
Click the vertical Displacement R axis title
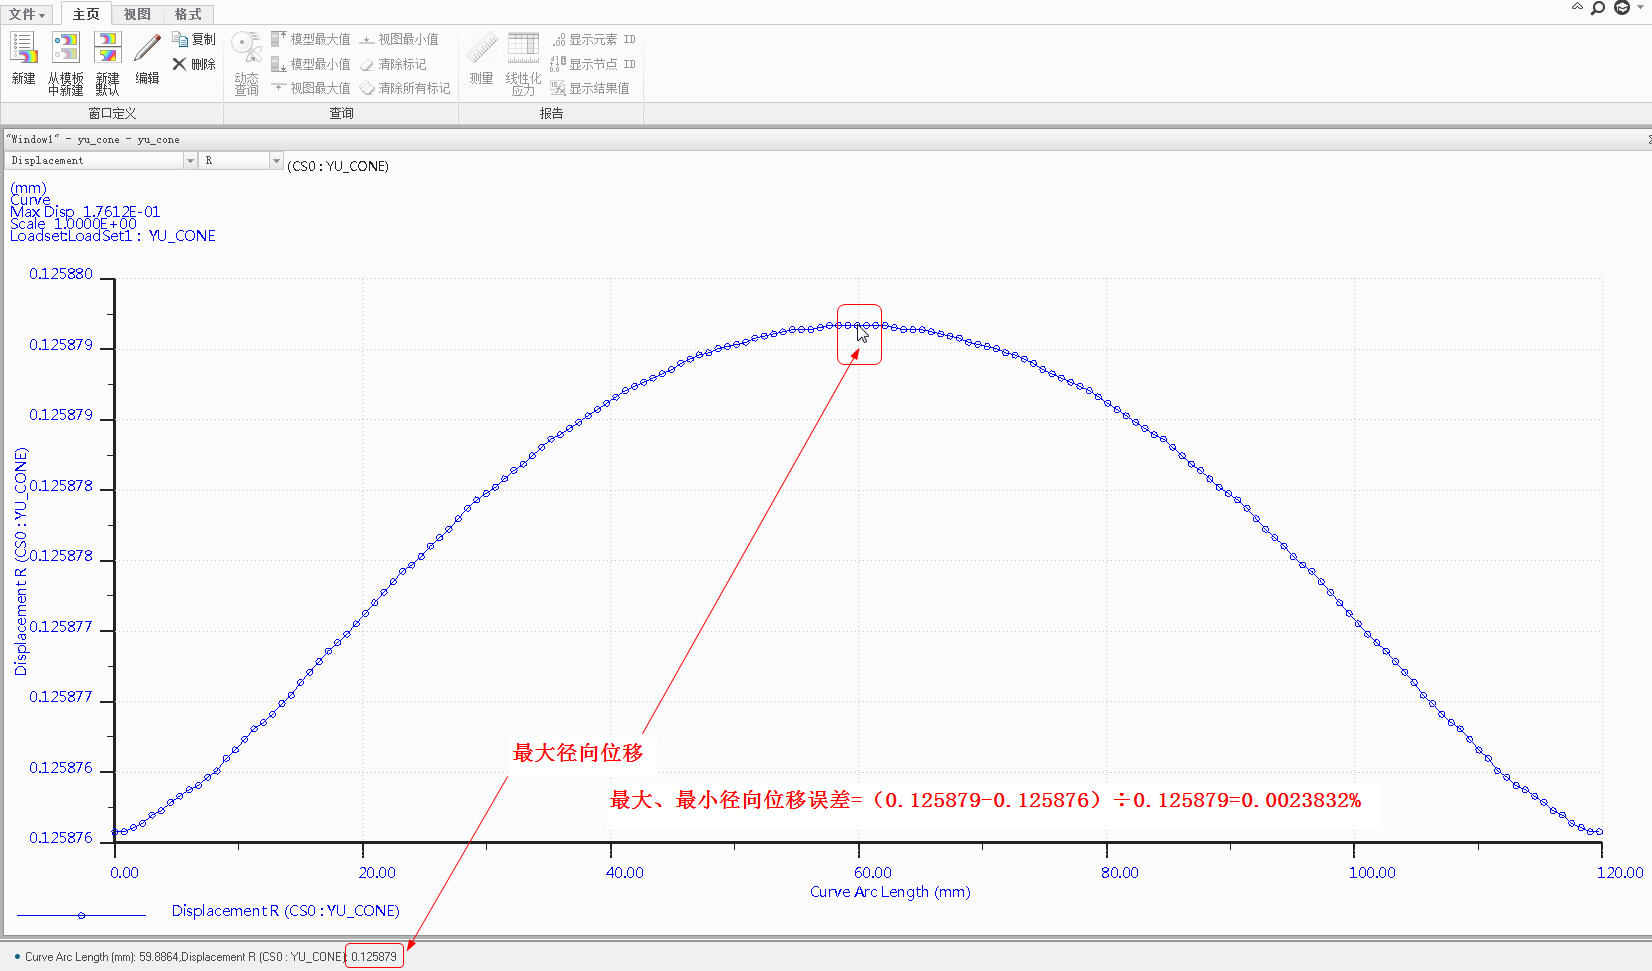21,562
